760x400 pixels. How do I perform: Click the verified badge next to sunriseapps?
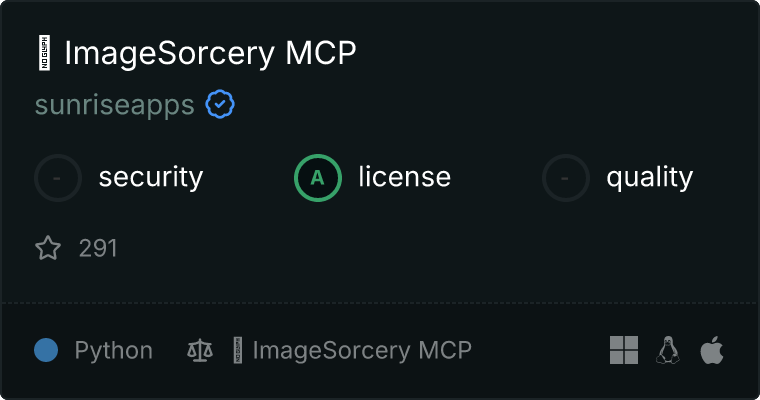click(x=220, y=104)
